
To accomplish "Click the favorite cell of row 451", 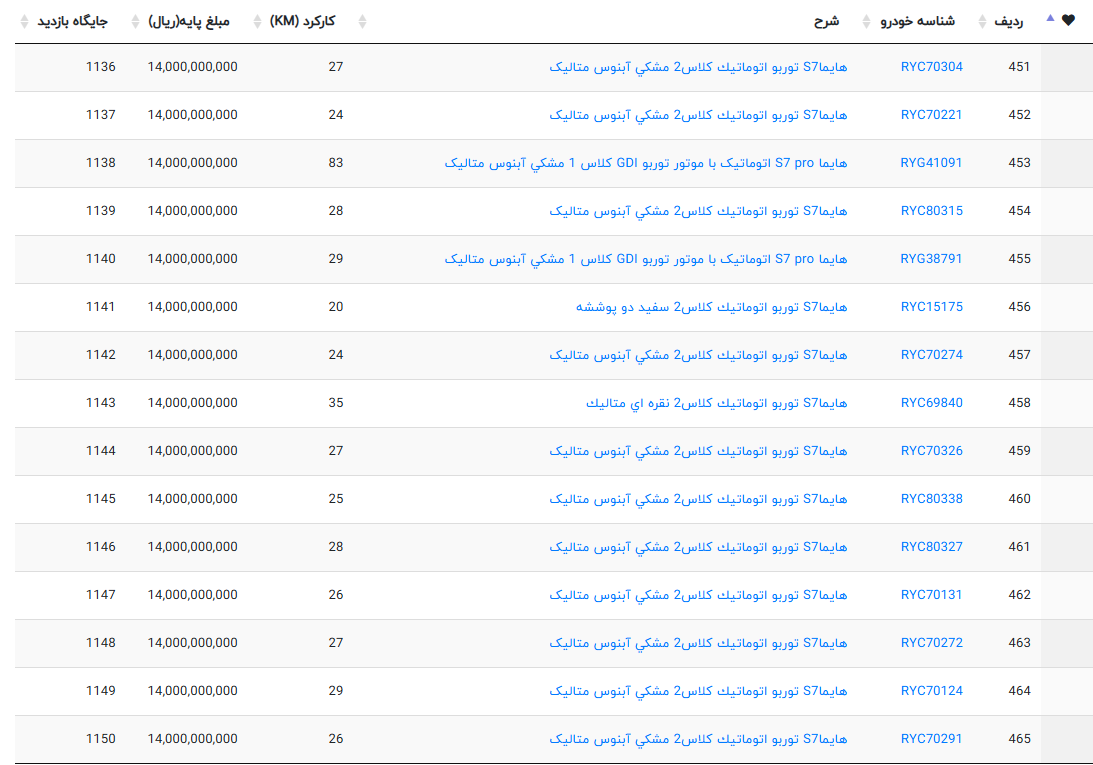I will pyautogui.click(x=1067, y=68).
